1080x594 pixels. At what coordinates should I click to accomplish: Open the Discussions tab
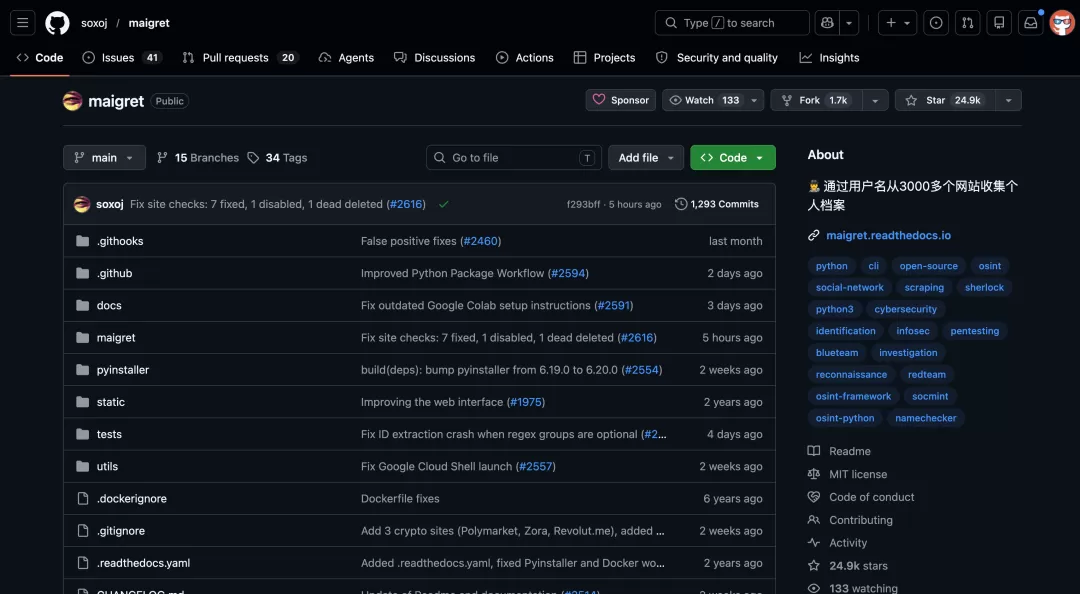click(435, 58)
